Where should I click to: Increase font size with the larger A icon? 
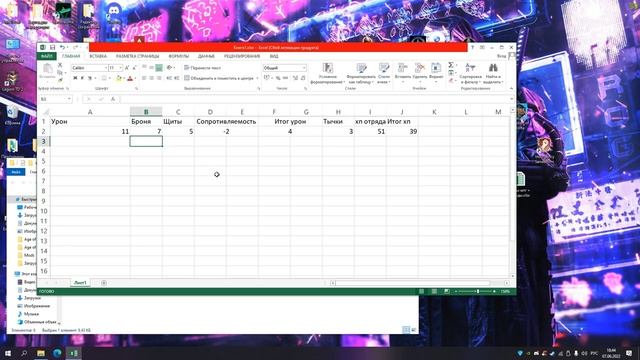pos(127,68)
